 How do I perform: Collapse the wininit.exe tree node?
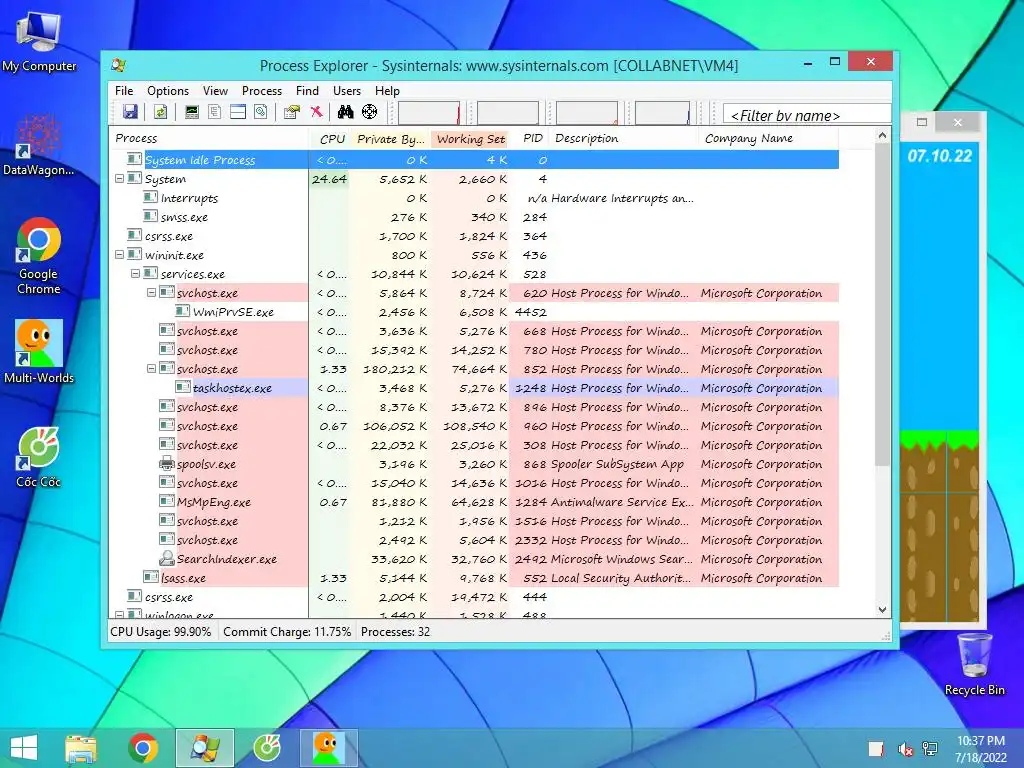coord(120,255)
